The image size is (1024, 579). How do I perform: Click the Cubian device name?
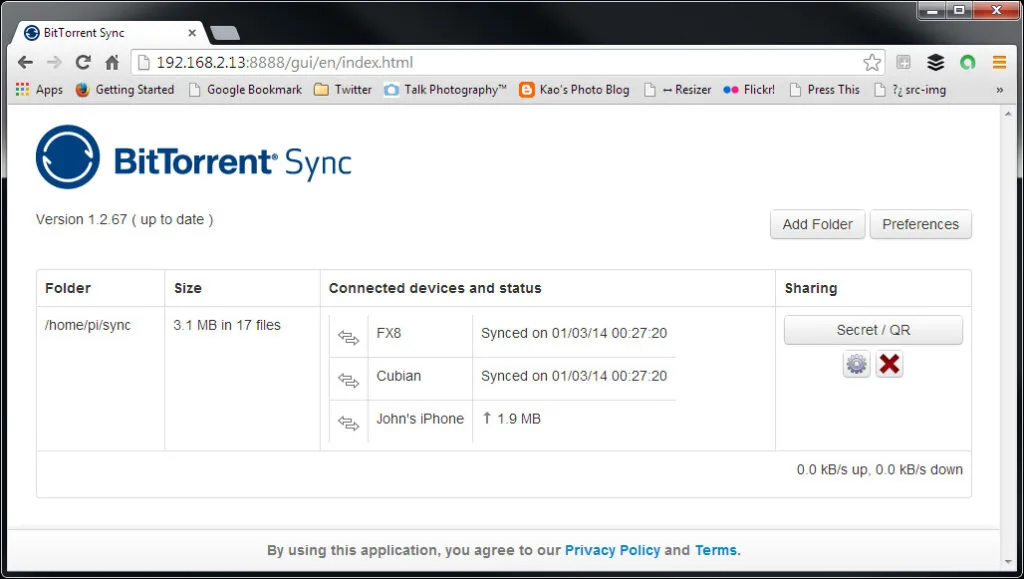tap(398, 376)
